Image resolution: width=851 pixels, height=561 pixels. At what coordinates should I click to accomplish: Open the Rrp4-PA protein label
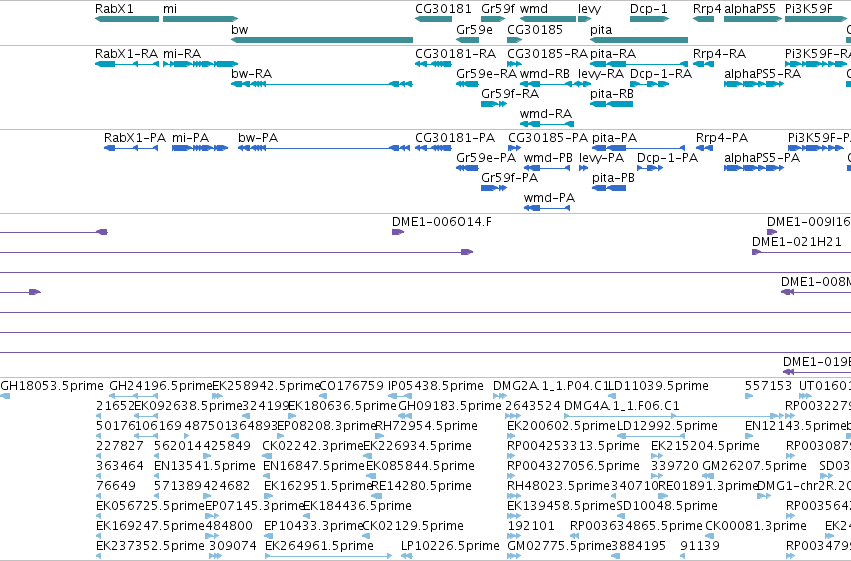(x=722, y=138)
